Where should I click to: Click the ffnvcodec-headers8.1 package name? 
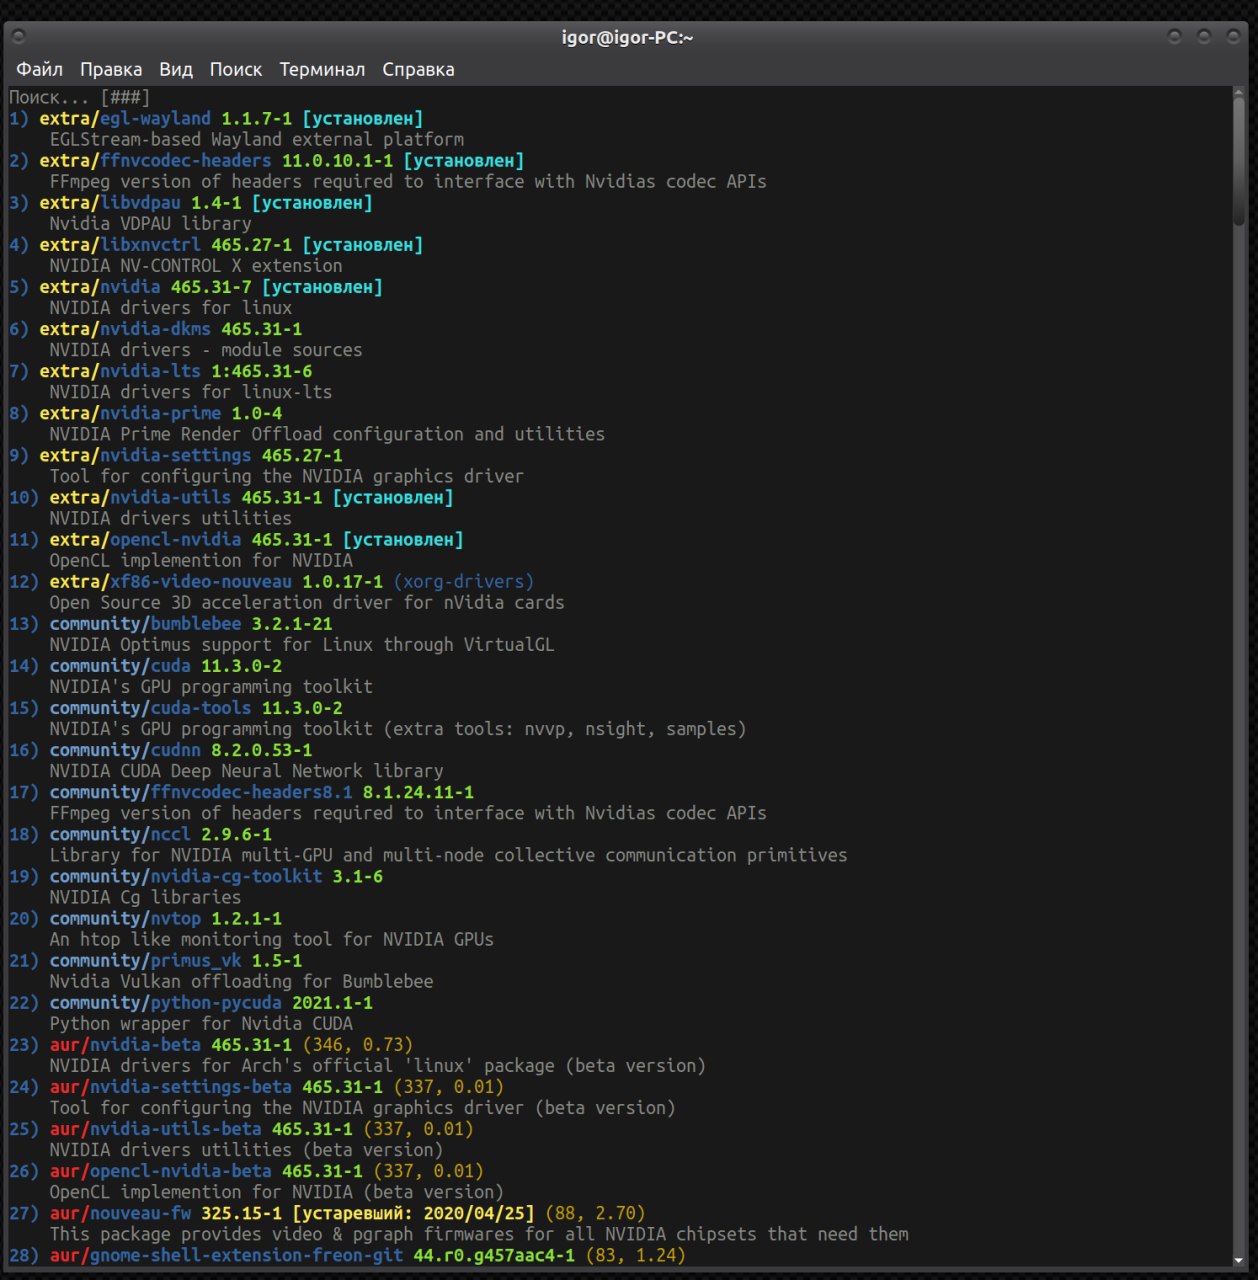252,792
